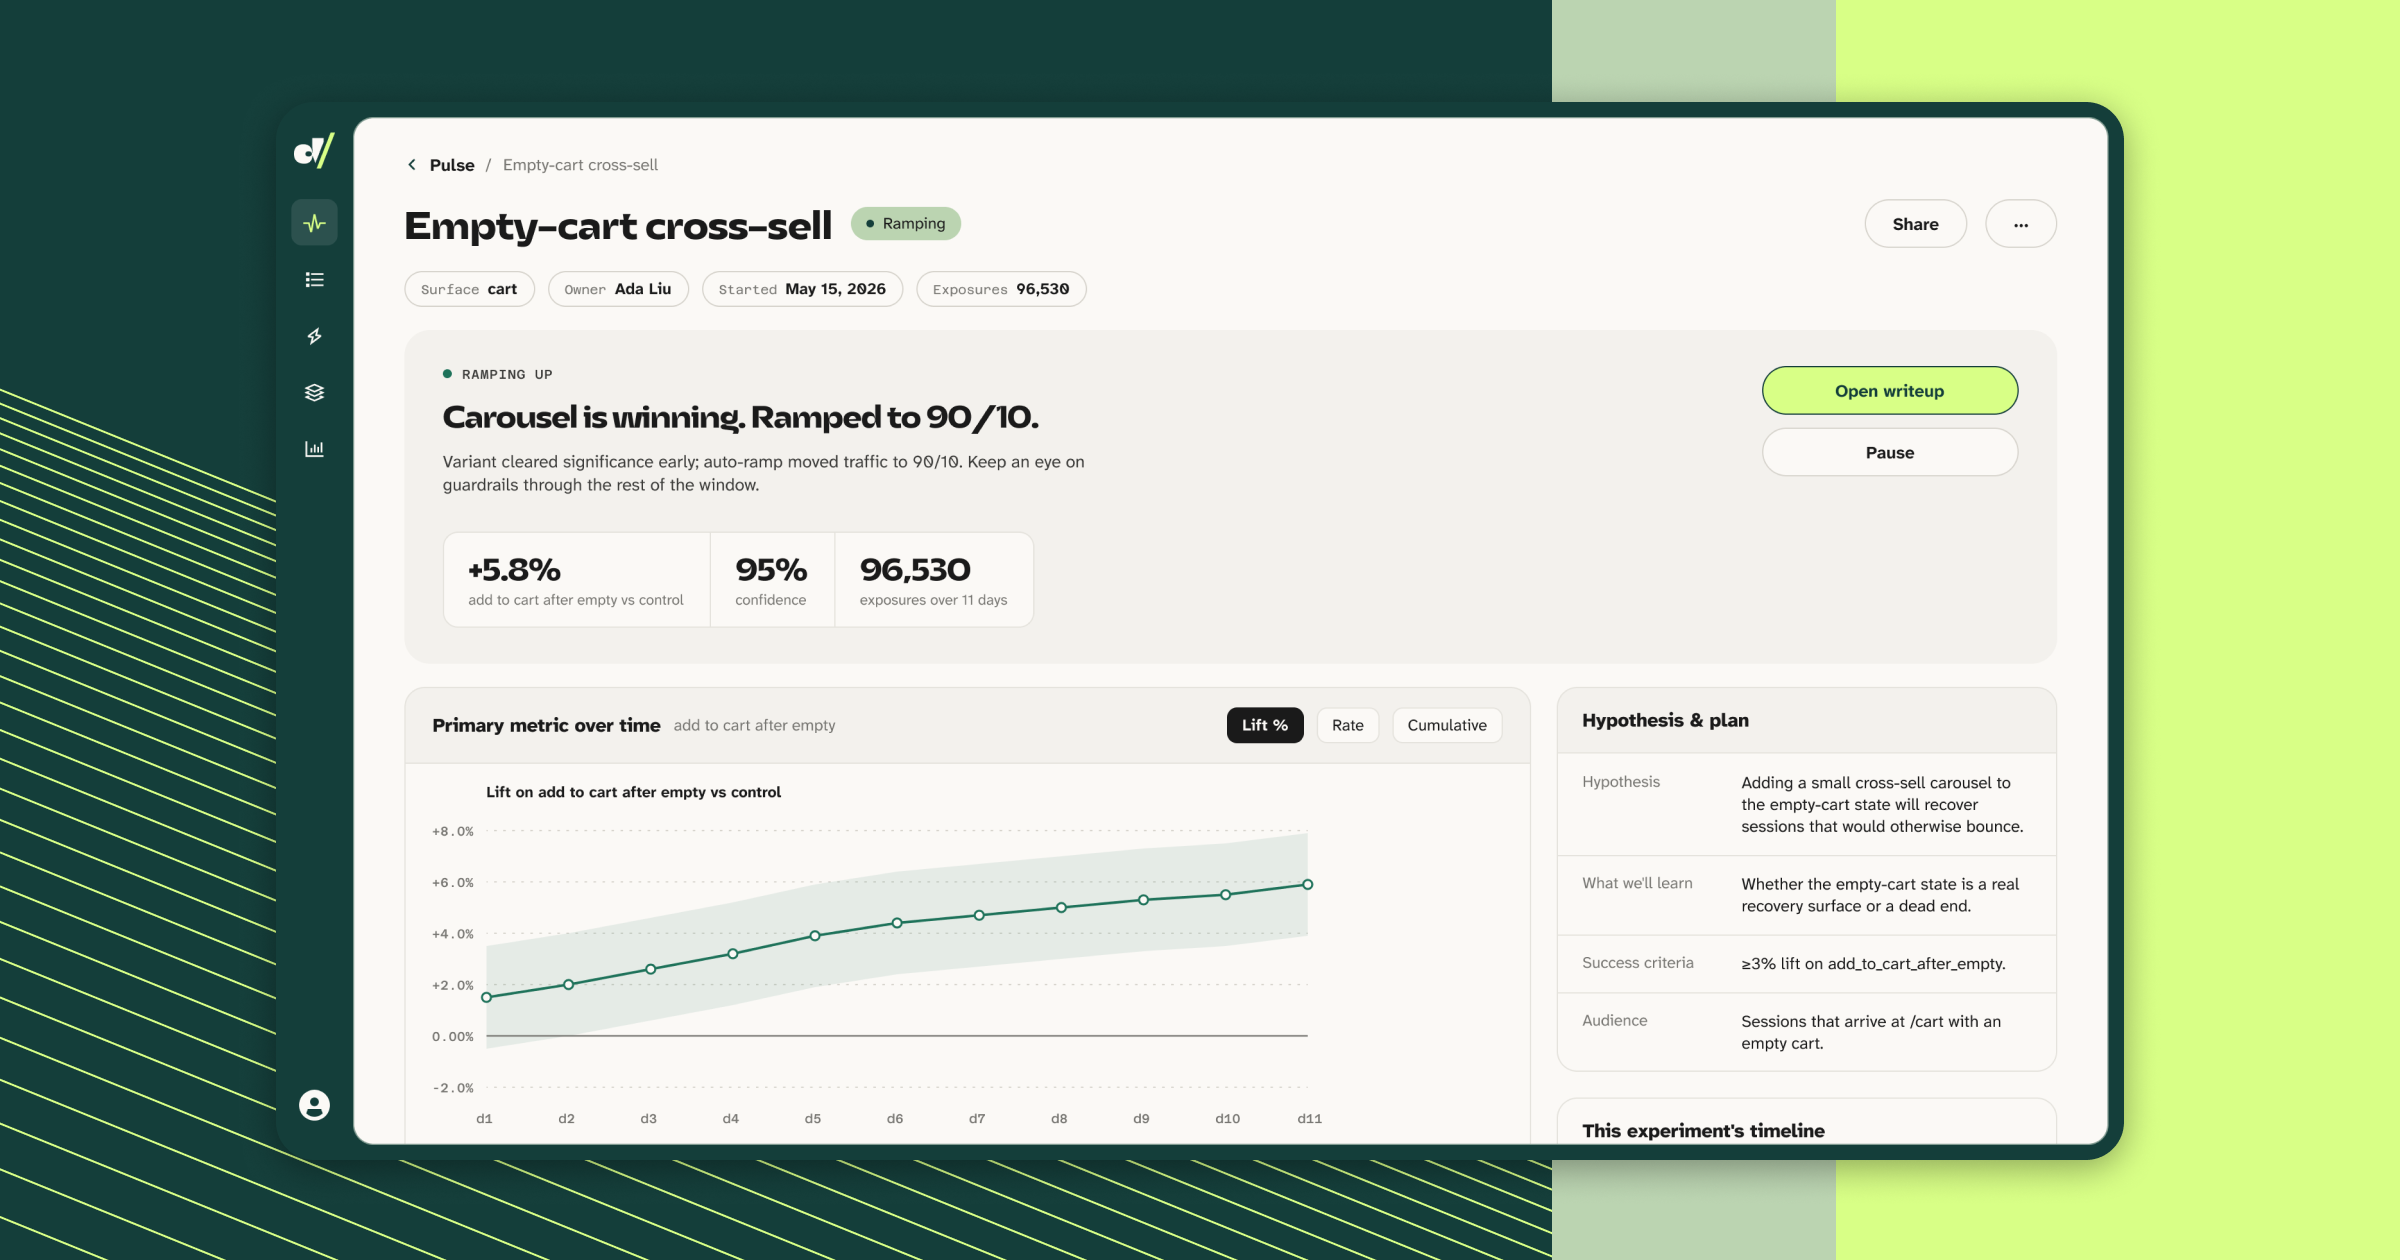The width and height of the screenshot is (2400, 1260).
Task: Go to the Pulse breadcrumb link
Action: 452,165
